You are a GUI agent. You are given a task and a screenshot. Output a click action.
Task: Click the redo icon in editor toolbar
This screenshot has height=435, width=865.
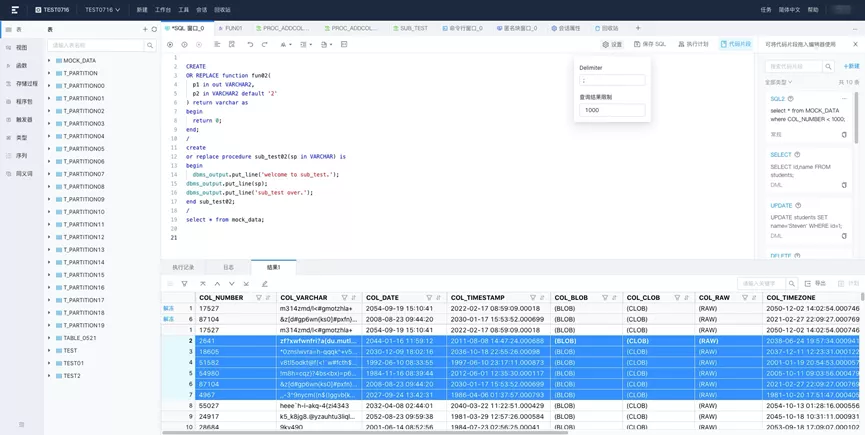tap(264, 45)
